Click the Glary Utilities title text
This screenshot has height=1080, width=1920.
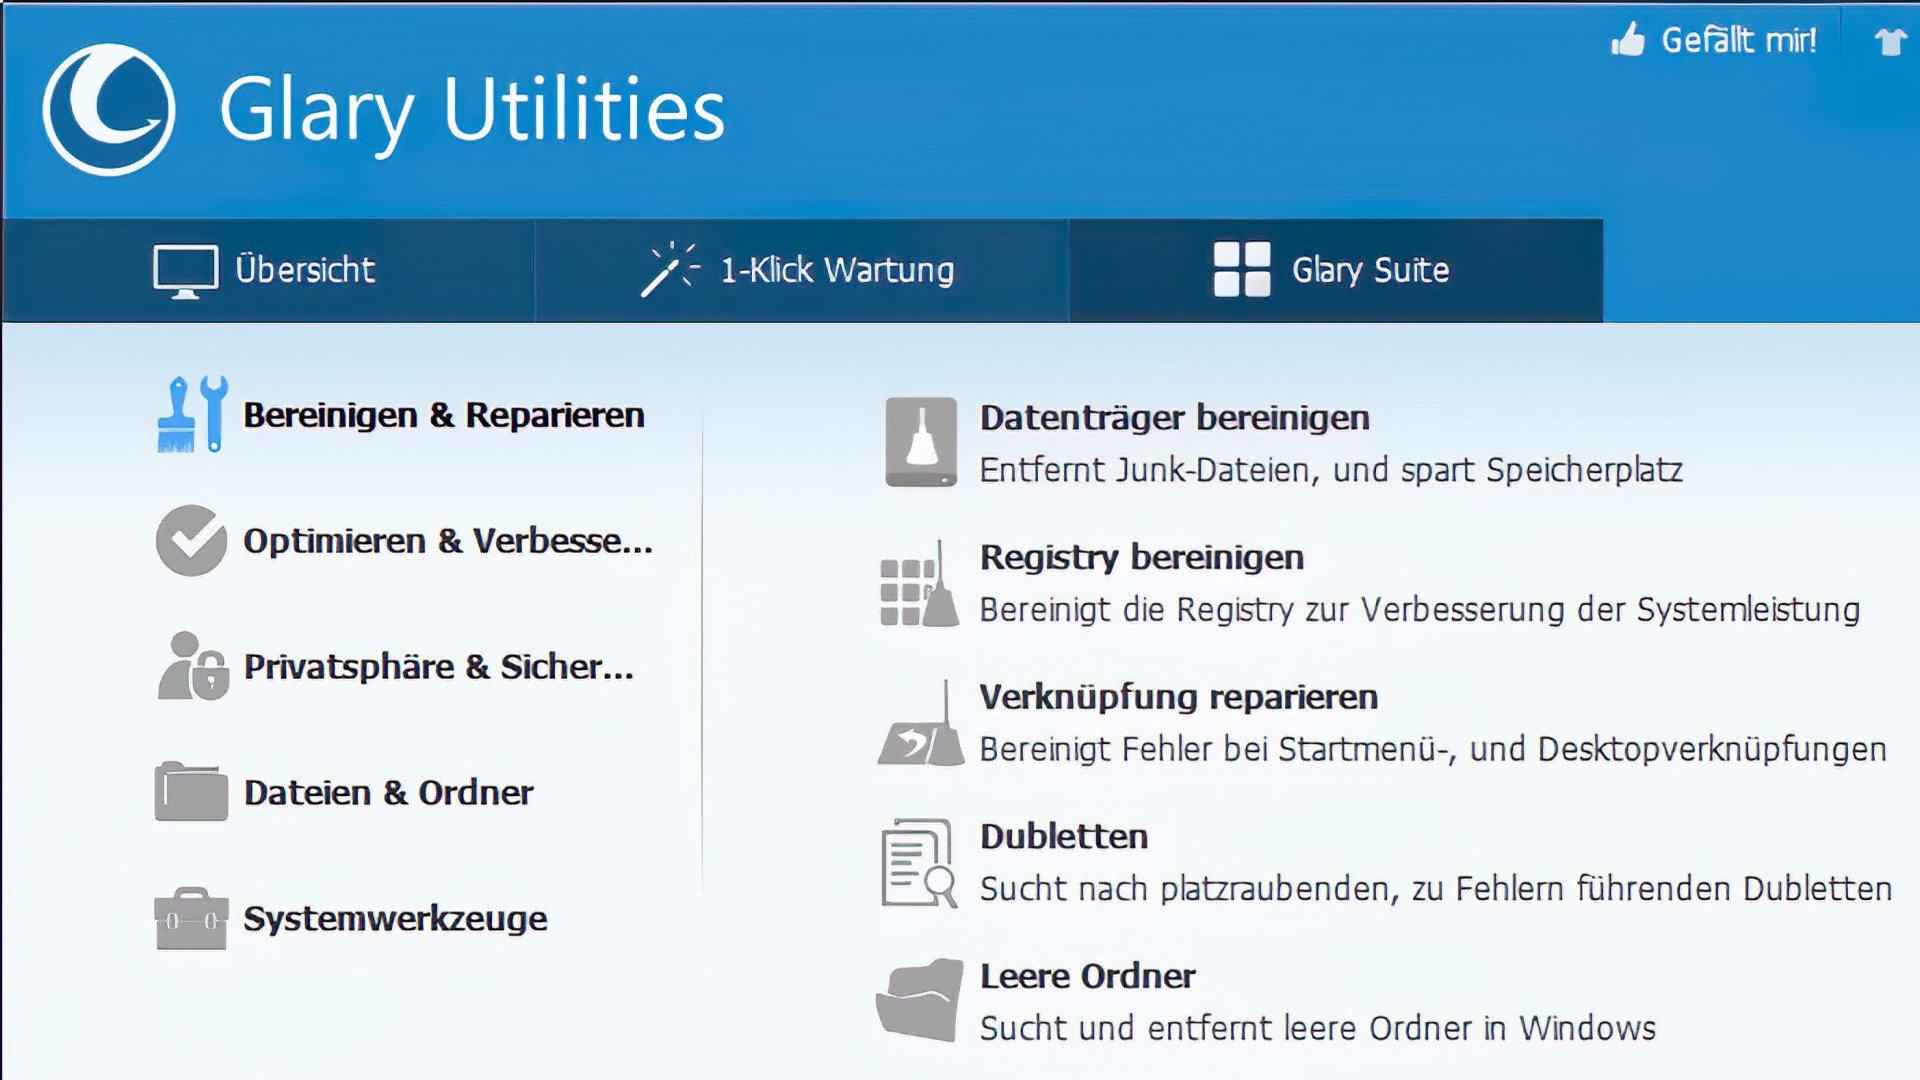tap(472, 112)
